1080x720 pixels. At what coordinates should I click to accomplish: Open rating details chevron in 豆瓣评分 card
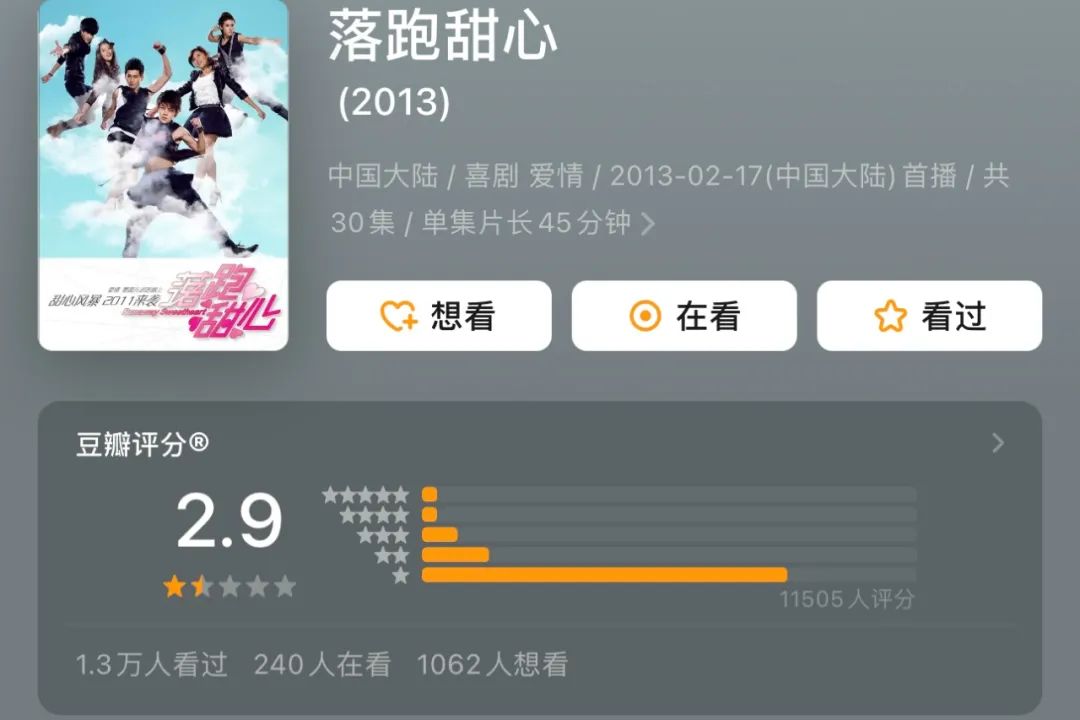point(997,443)
